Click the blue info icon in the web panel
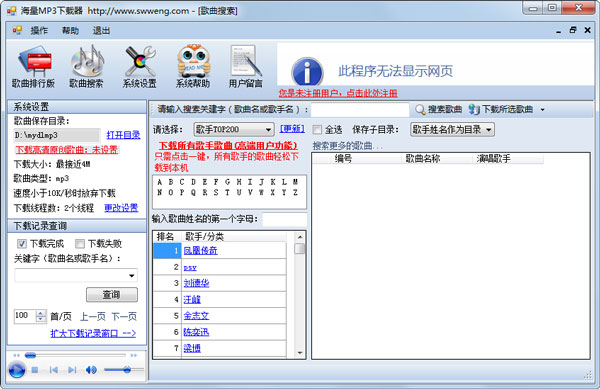 click(307, 72)
